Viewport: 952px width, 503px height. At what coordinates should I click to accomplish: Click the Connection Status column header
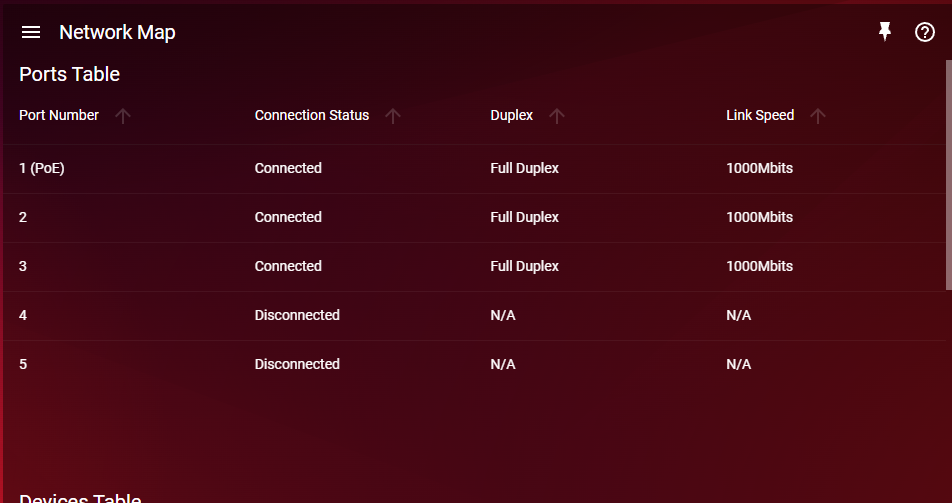click(x=311, y=115)
